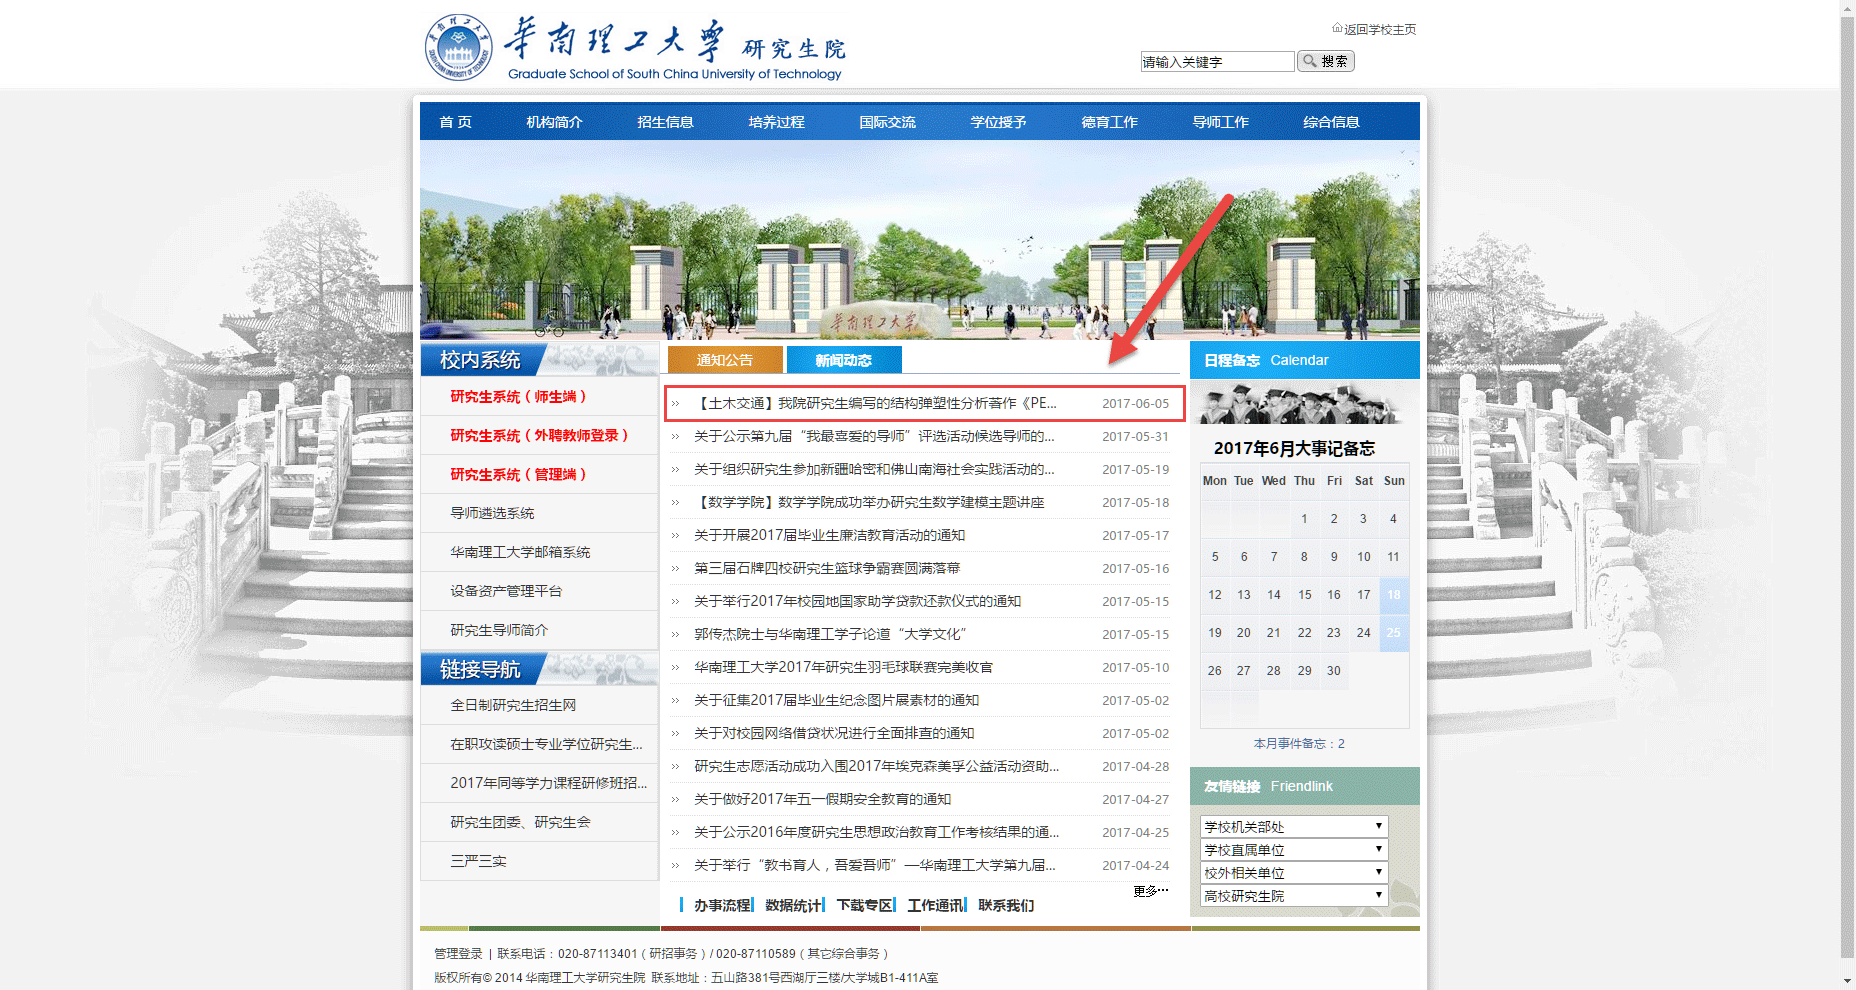Open the 学位授予 menu
This screenshot has width=1856, height=990.
(998, 122)
